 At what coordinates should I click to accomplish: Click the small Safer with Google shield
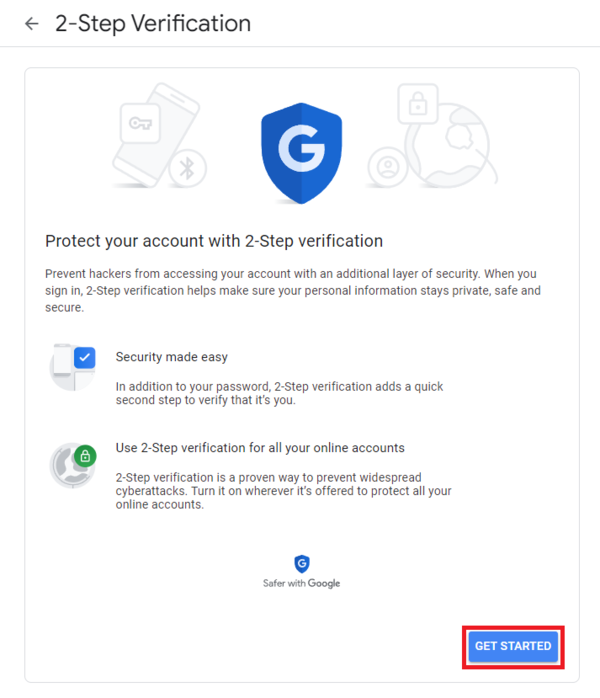click(301, 564)
